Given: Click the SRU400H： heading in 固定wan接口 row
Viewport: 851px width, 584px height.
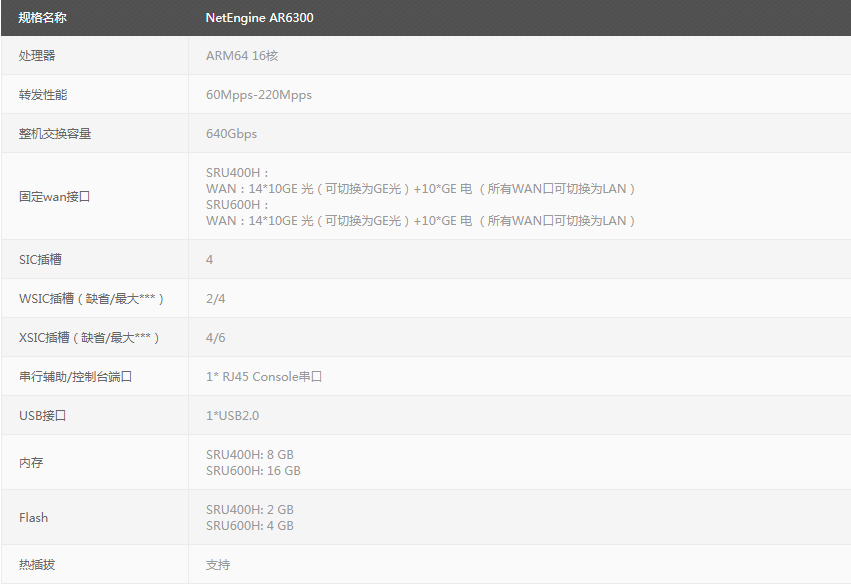Looking at the screenshot, I should (x=237, y=173).
